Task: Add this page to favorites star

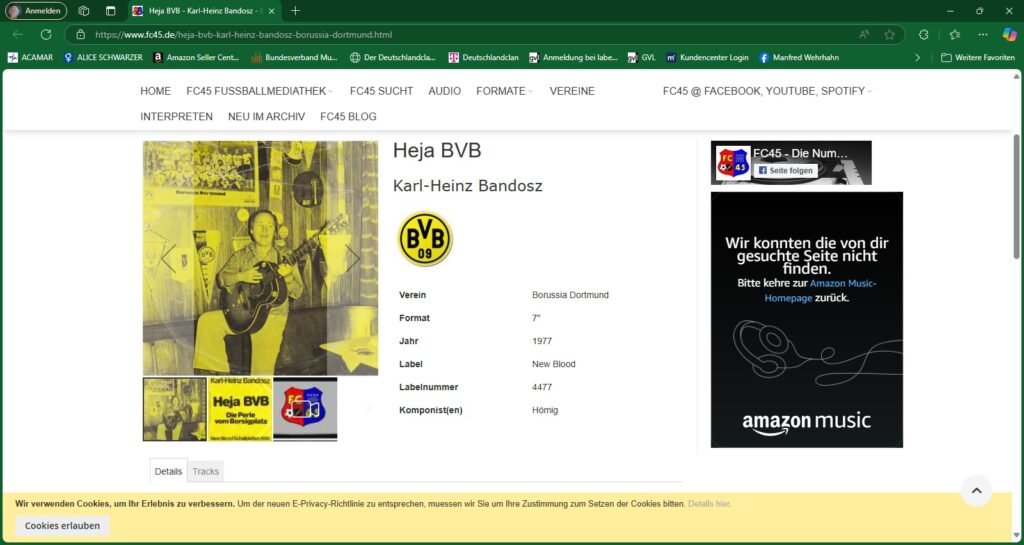Action: click(889, 35)
